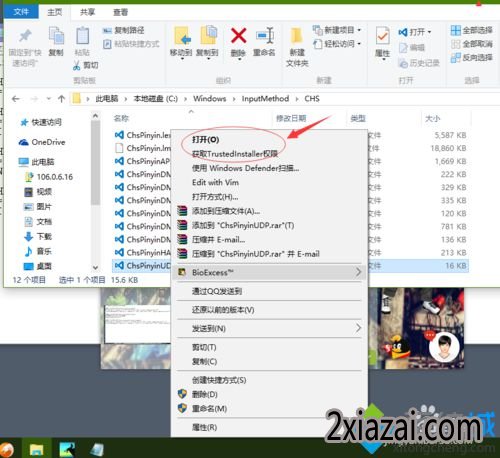The image size is (500, 458).
Task: Click the Back navigation arrow
Action: 16,99
